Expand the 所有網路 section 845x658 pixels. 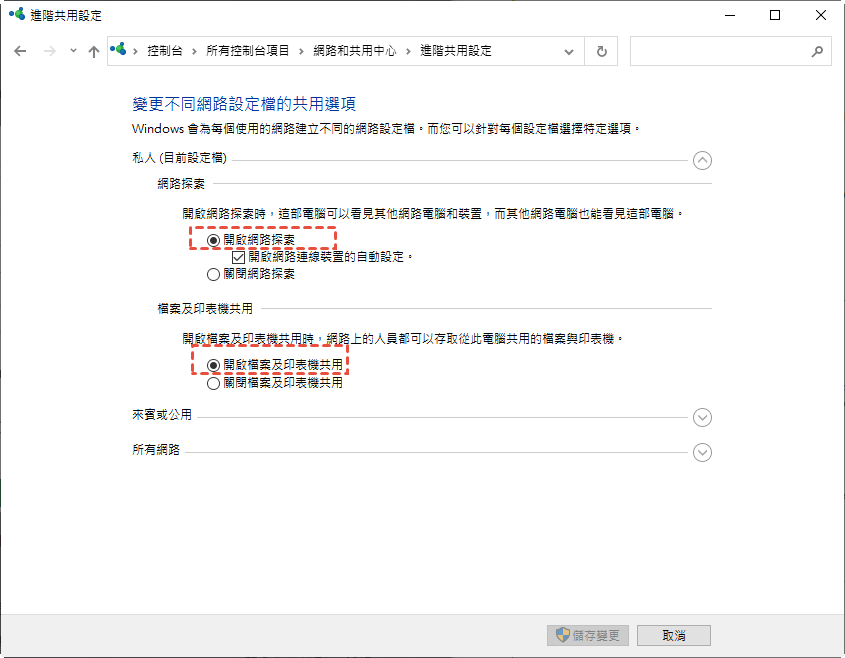click(x=702, y=453)
